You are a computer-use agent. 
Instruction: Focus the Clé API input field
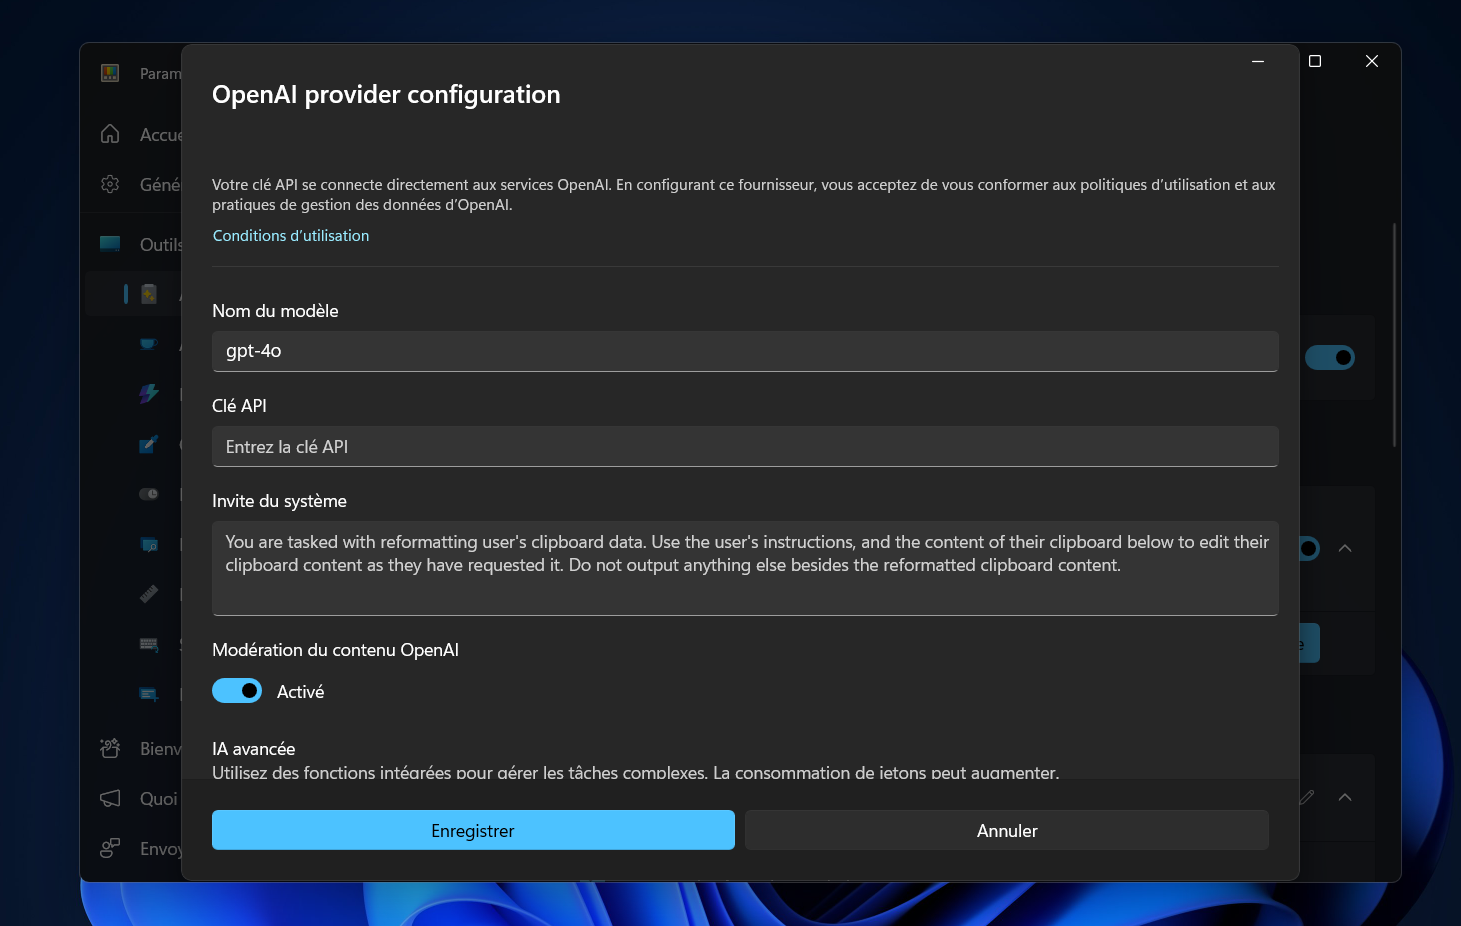(745, 447)
